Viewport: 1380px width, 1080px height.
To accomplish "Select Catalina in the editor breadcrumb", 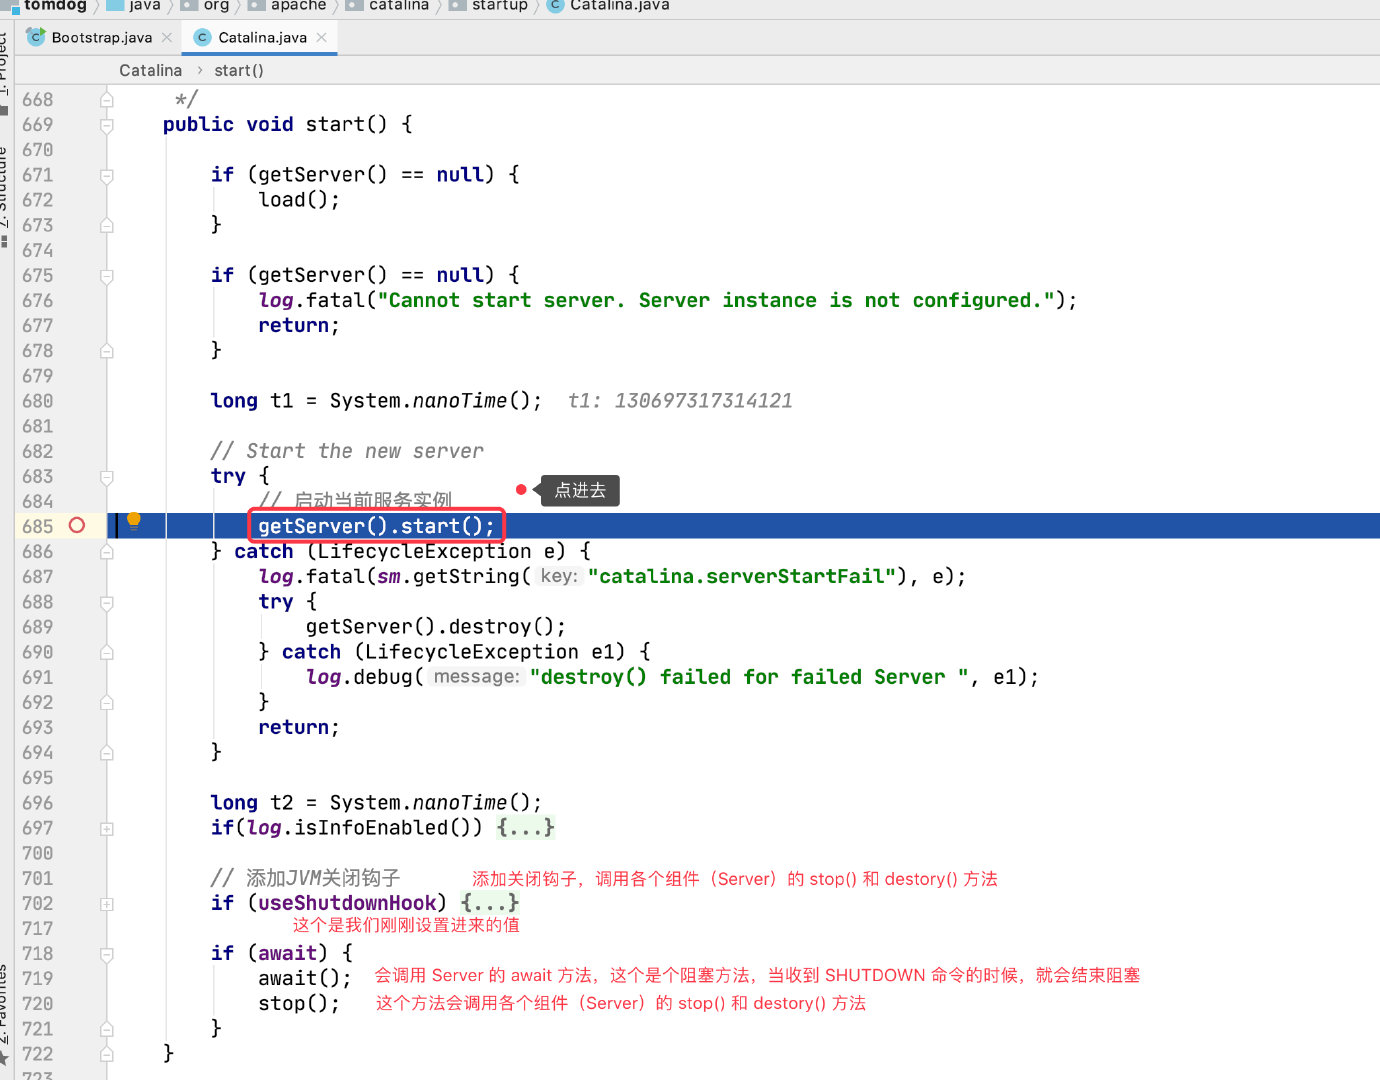I will coord(150,70).
